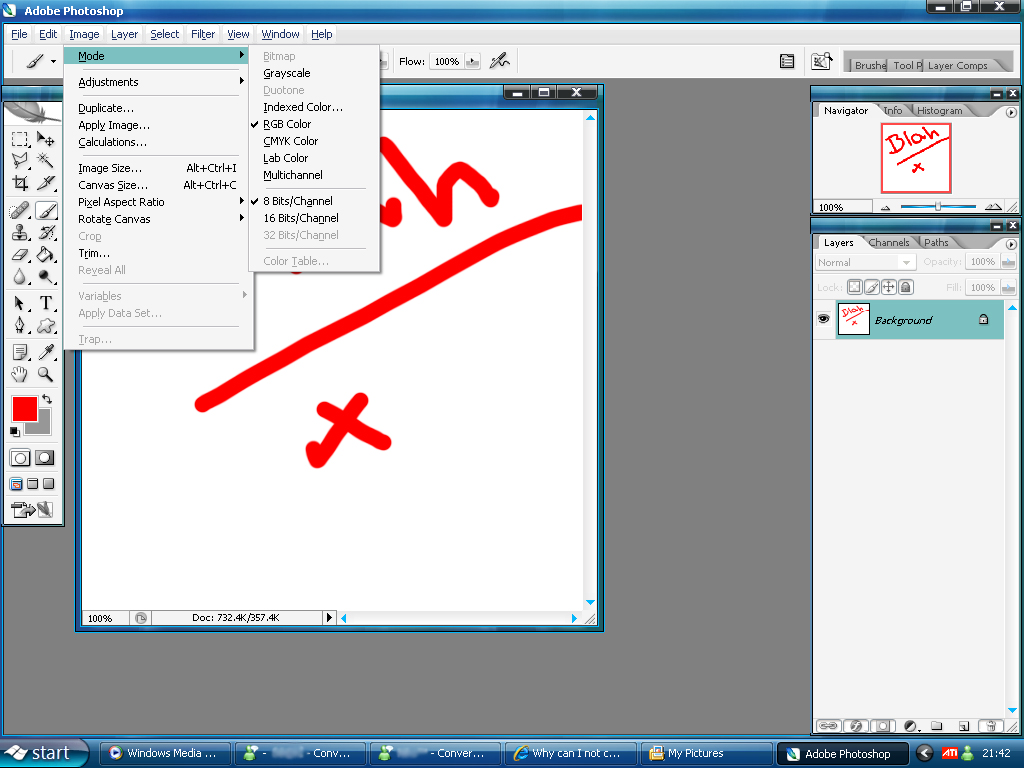Select the Brush tool in toolbox
1024x768 pixels.
[45, 210]
